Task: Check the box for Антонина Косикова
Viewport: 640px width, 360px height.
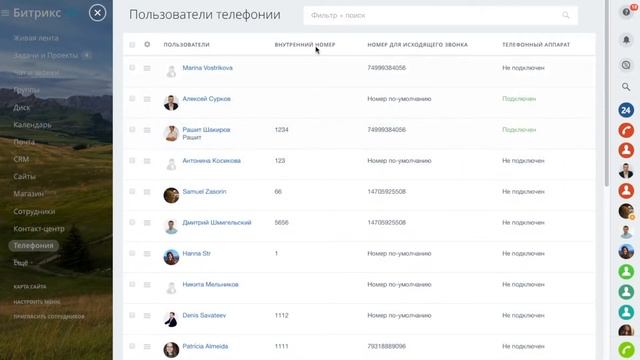Action: pyautogui.click(x=132, y=161)
